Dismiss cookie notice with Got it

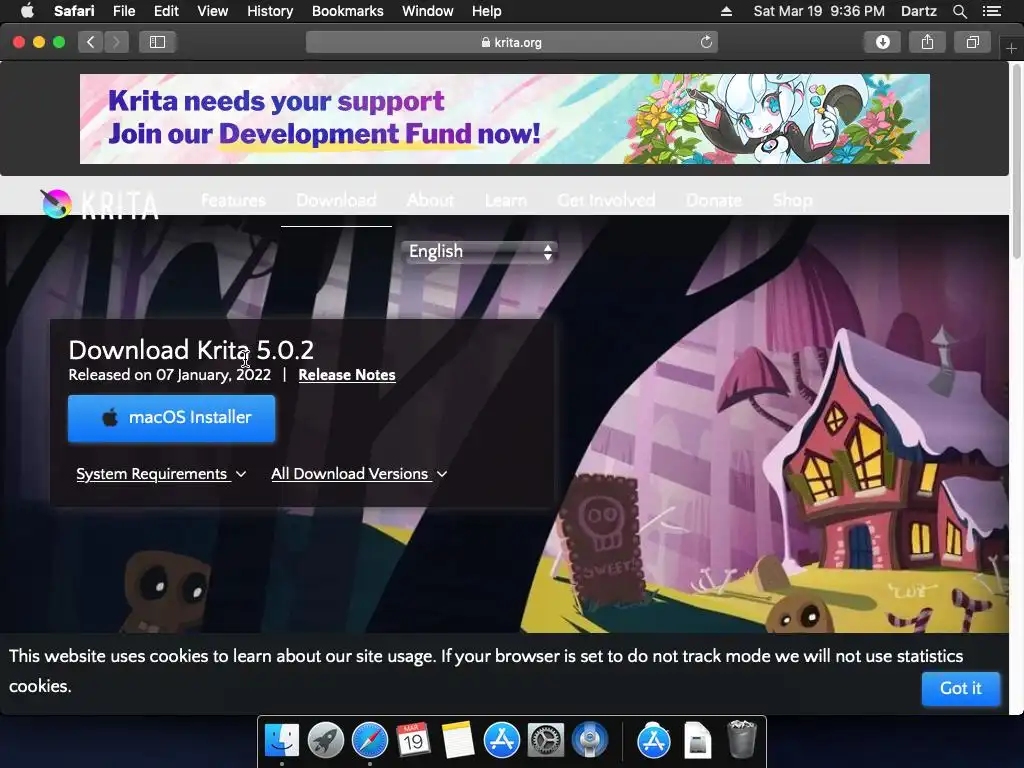coord(960,688)
